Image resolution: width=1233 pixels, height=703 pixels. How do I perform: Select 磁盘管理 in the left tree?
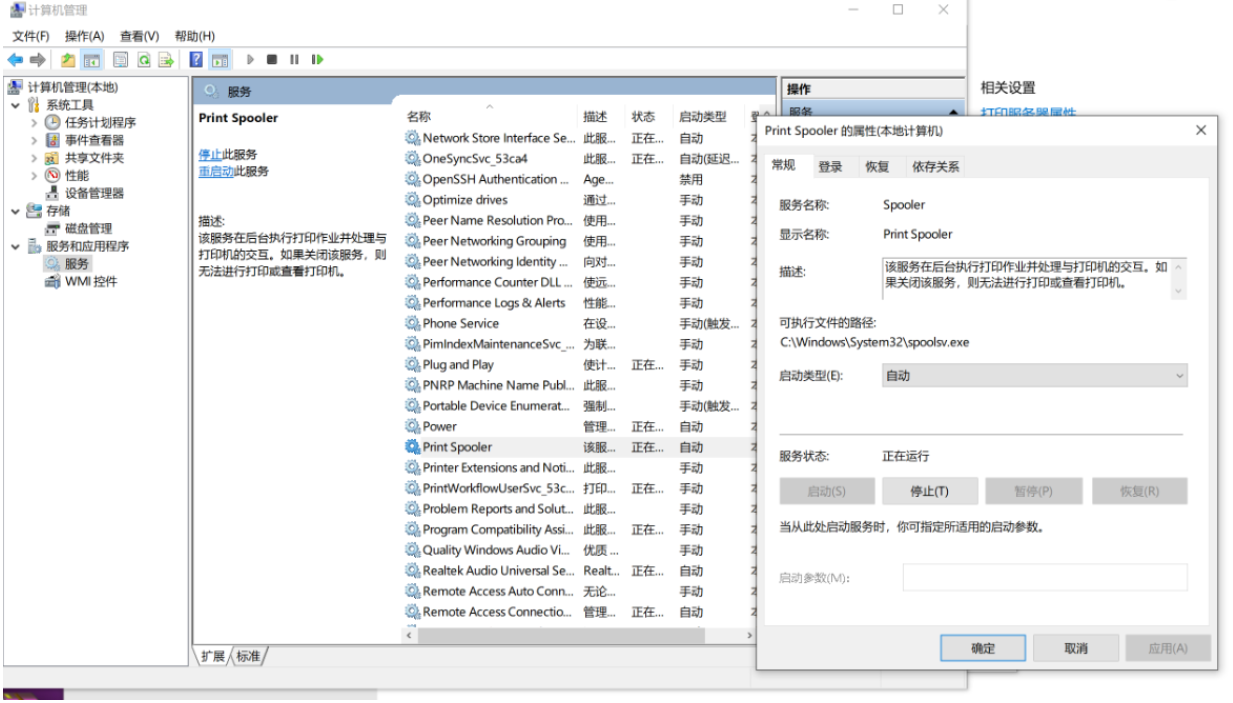[88, 228]
